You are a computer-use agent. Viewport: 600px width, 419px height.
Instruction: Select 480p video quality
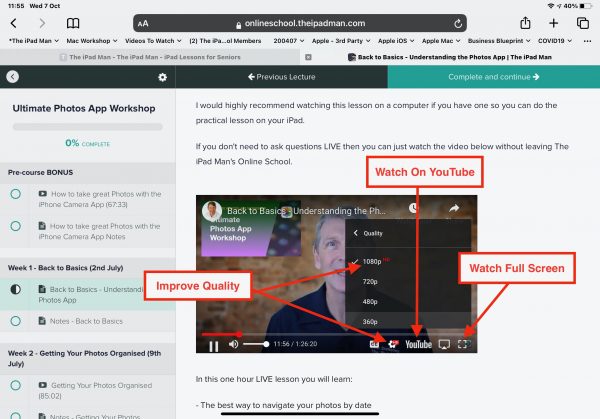coord(408,302)
